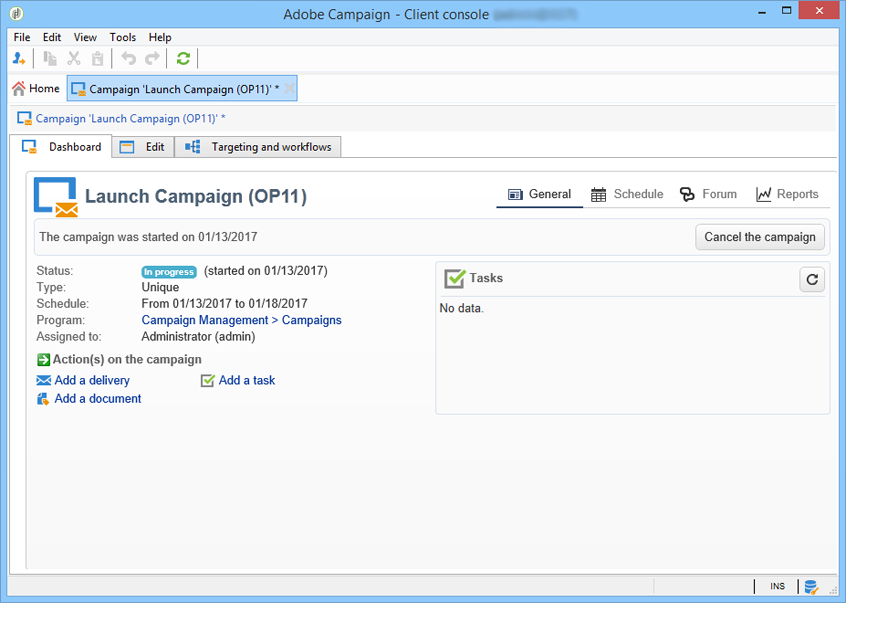Click the Cut scissors icon
The width and height of the screenshot is (877, 634).
pyautogui.click(x=74, y=58)
